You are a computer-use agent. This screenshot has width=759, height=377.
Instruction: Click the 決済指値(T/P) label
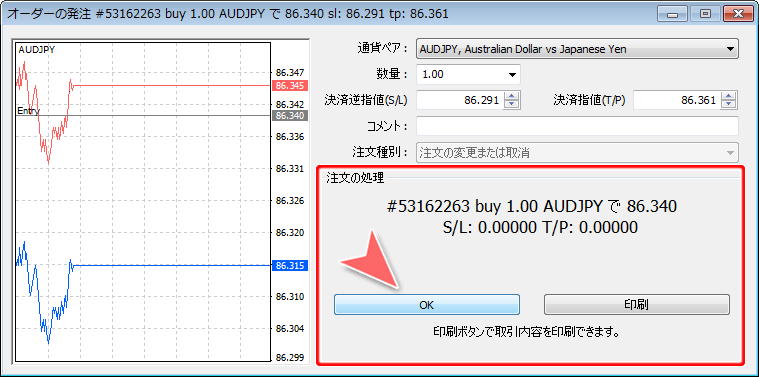(x=590, y=101)
